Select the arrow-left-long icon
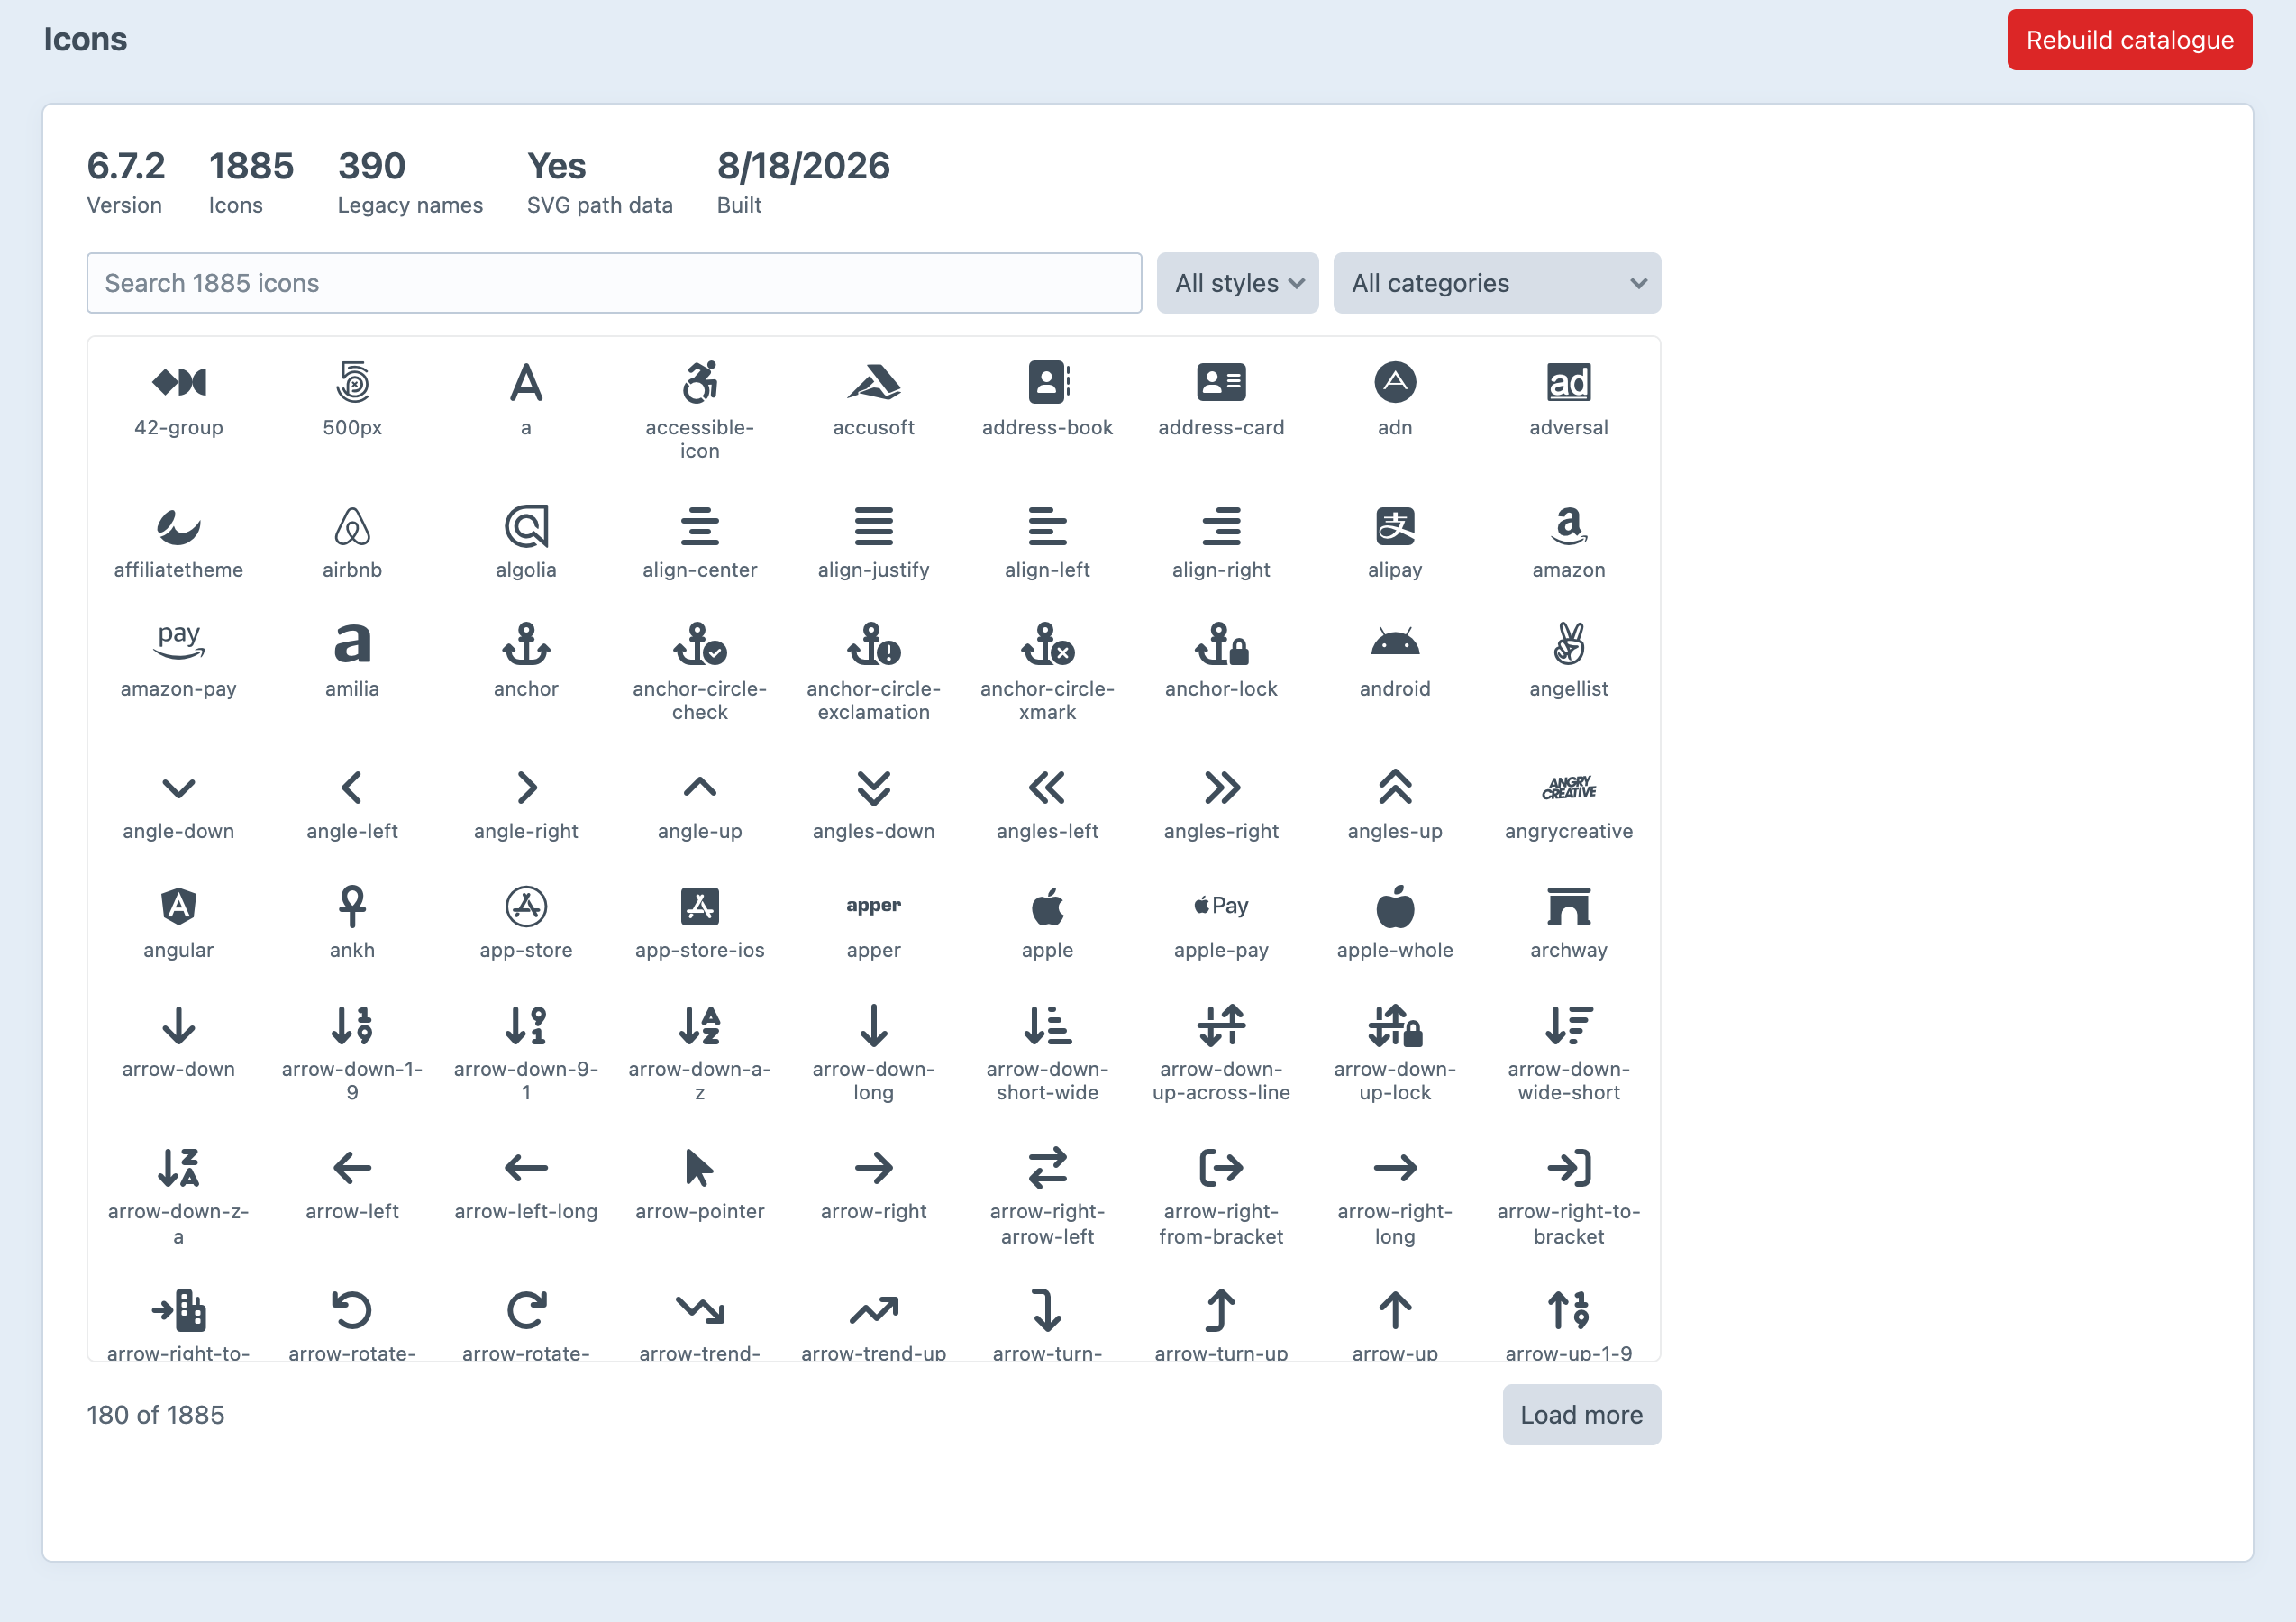 526,1168
